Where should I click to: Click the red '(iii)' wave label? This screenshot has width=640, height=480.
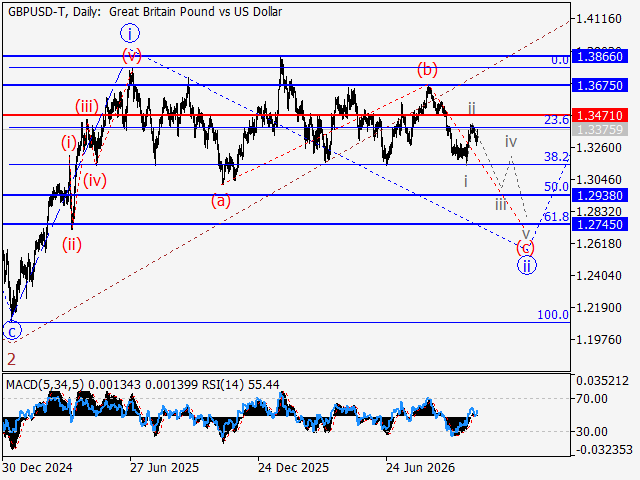click(87, 107)
